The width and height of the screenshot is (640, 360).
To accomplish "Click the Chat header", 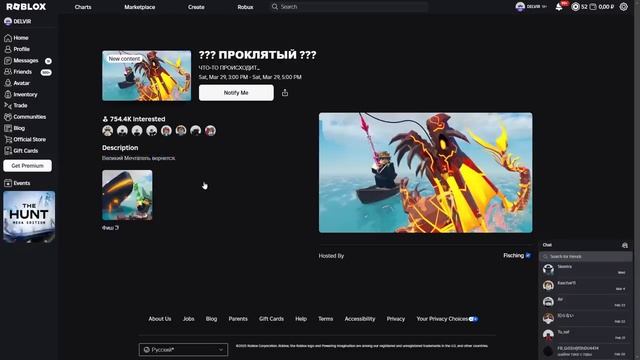I will click(547, 245).
